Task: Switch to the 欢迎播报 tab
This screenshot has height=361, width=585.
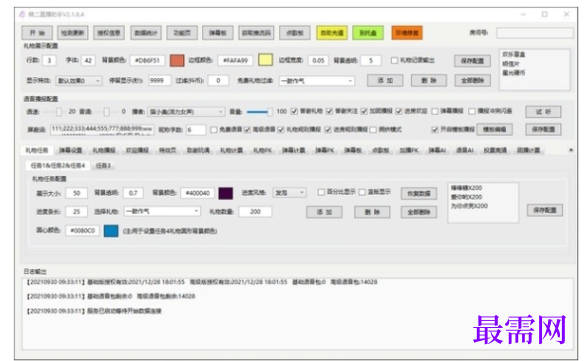Action: 137,150
